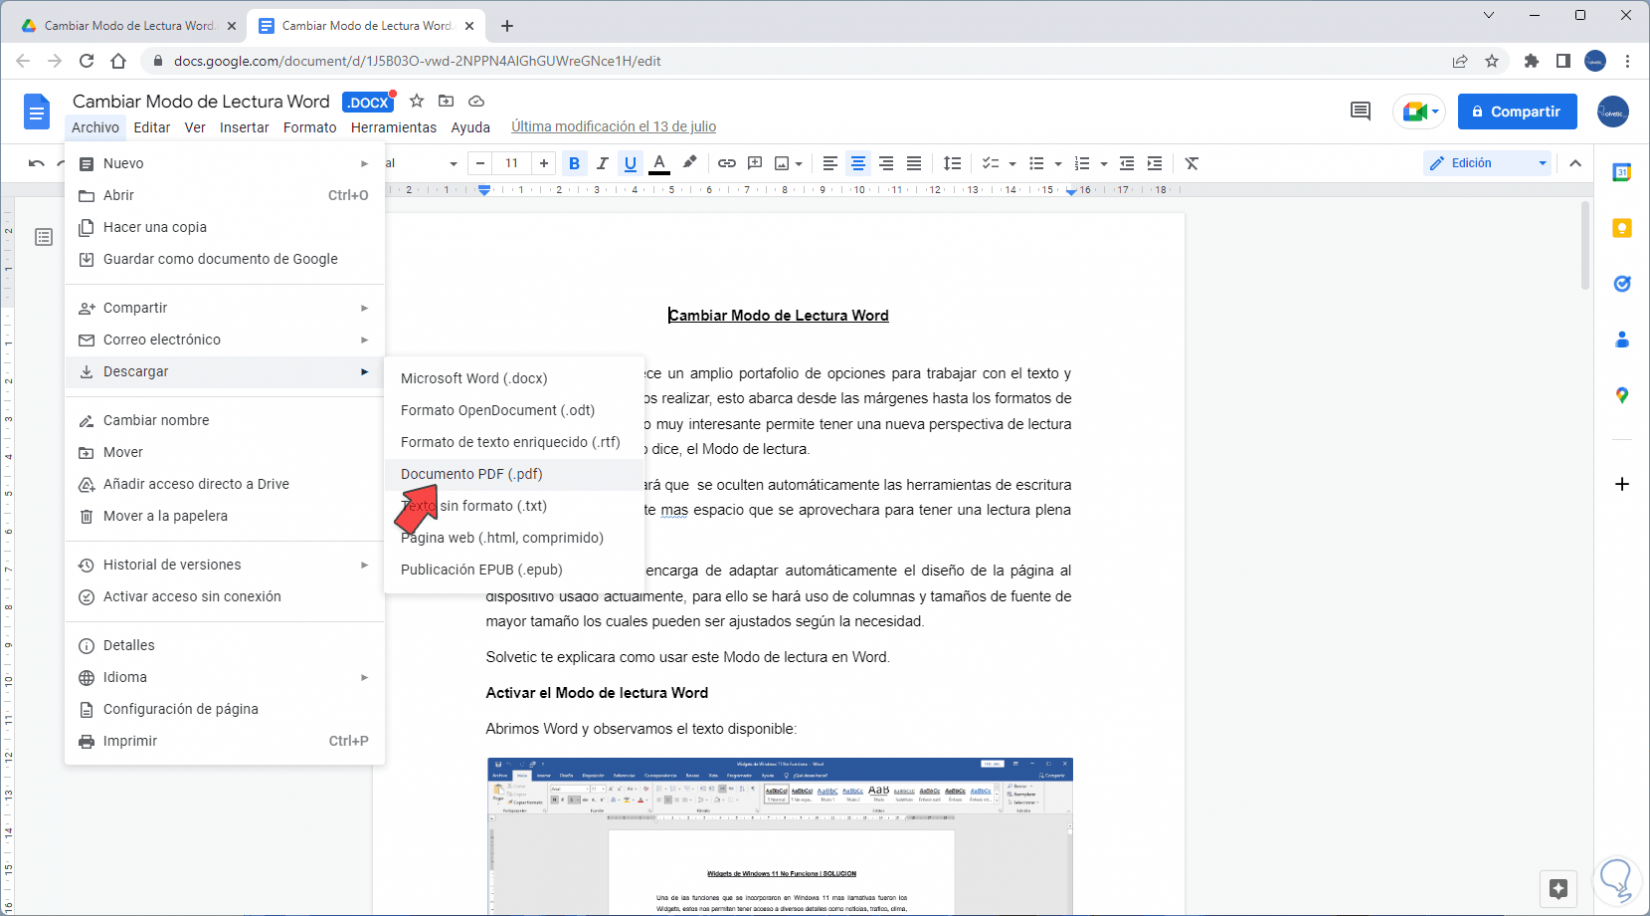Click Mover a la papelera
1650x916 pixels.
[x=225, y=516]
